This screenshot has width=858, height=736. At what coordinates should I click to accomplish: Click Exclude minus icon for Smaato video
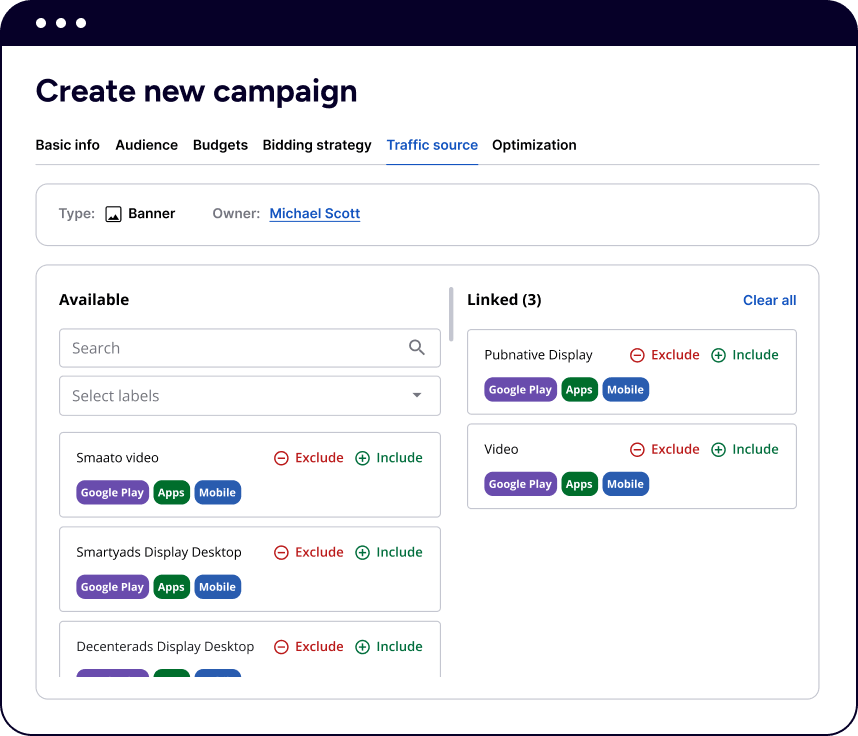click(x=281, y=458)
